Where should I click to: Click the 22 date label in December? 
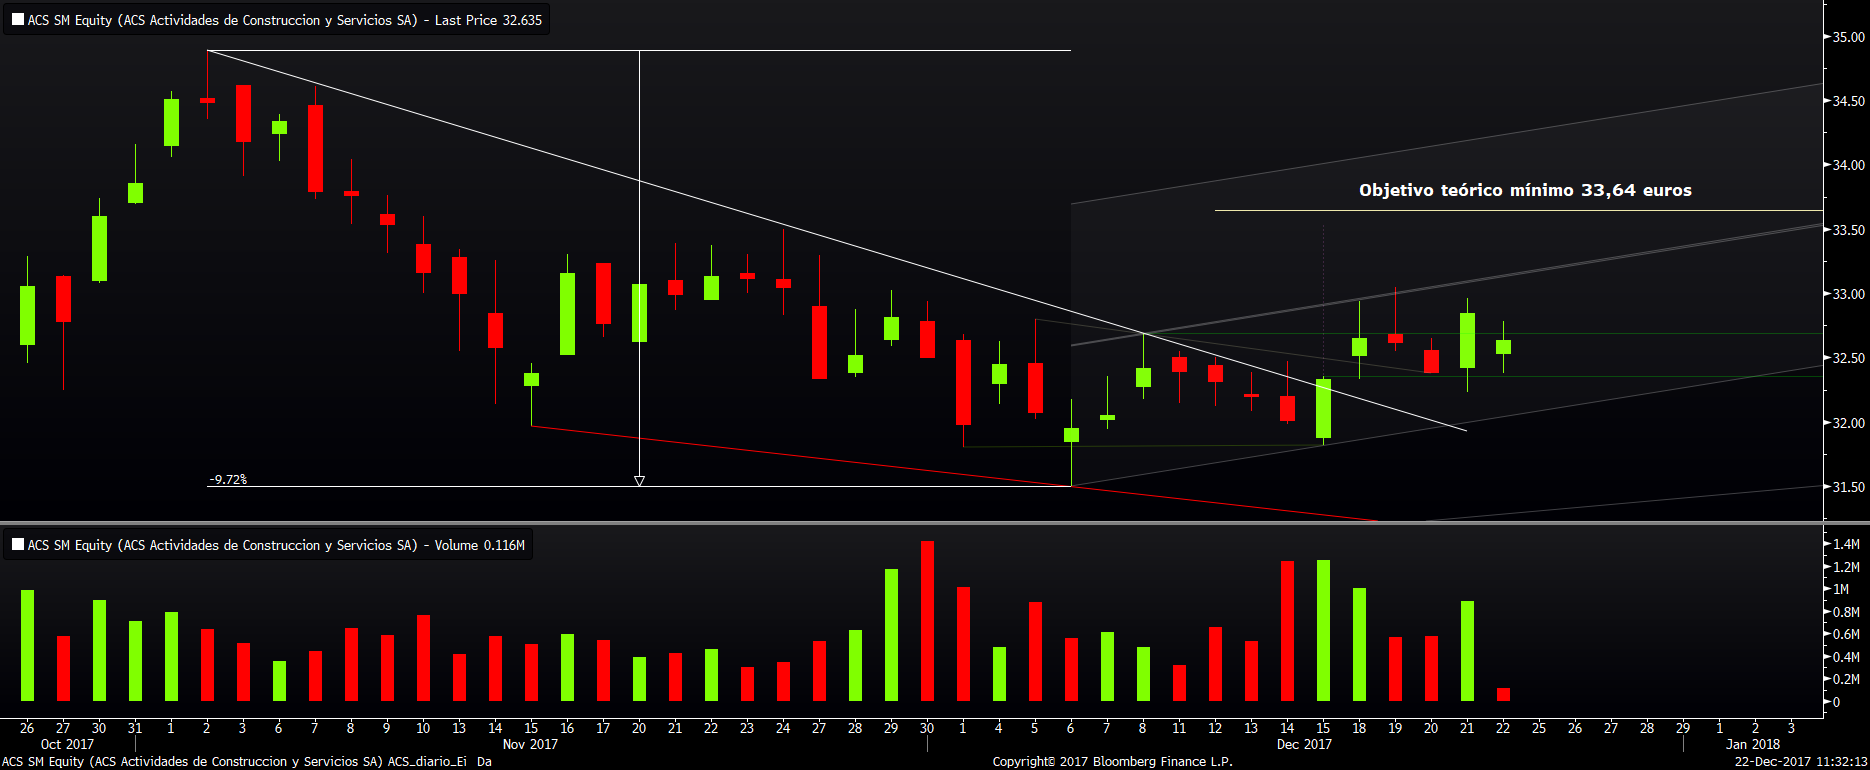tap(1503, 728)
